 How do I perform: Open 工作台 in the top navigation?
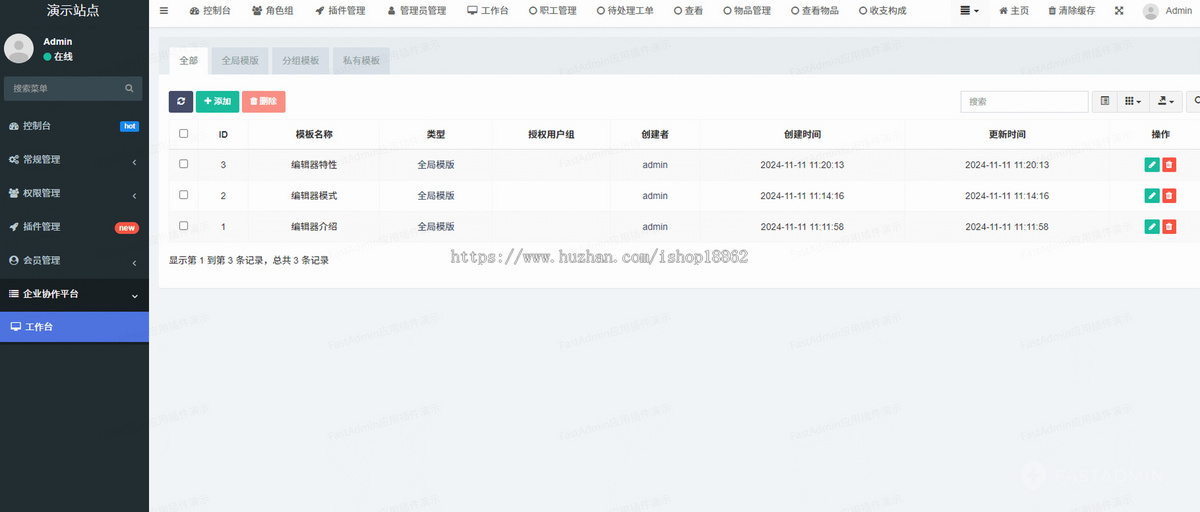[488, 11]
